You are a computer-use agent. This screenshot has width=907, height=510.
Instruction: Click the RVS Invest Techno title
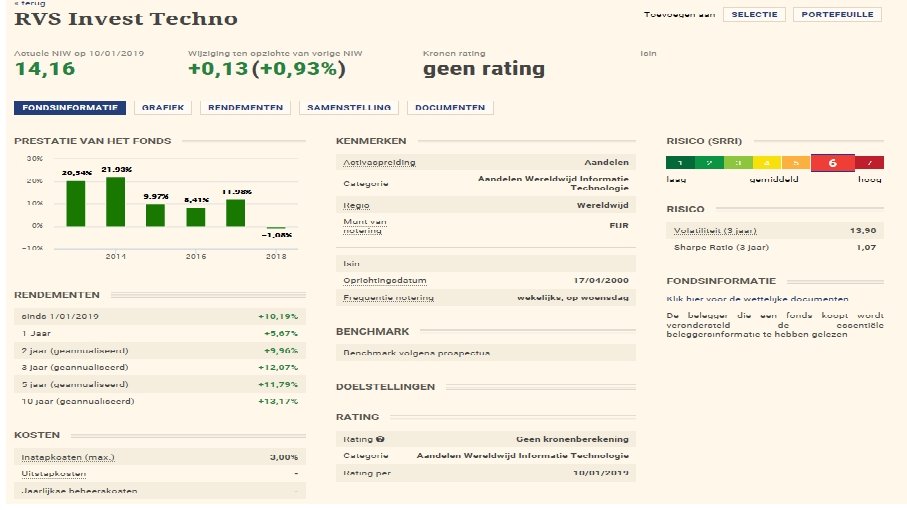(126, 19)
